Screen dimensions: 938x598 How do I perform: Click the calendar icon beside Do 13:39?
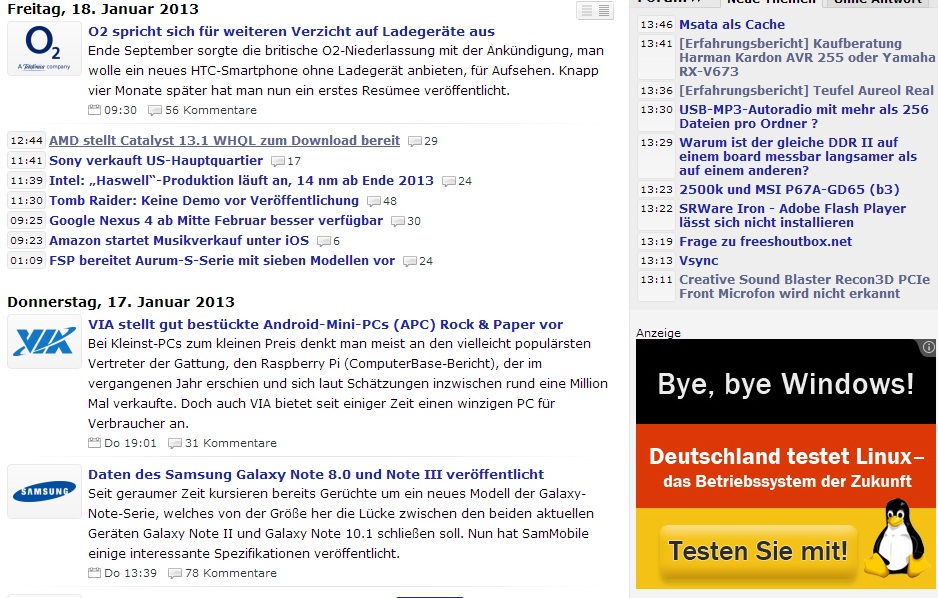click(x=95, y=573)
